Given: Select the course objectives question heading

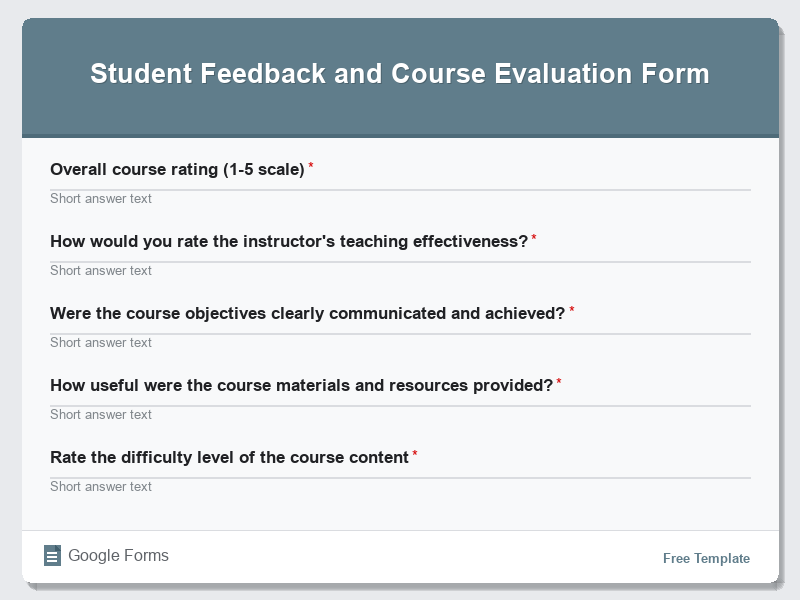Looking at the screenshot, I should click(x=307, y=312).
